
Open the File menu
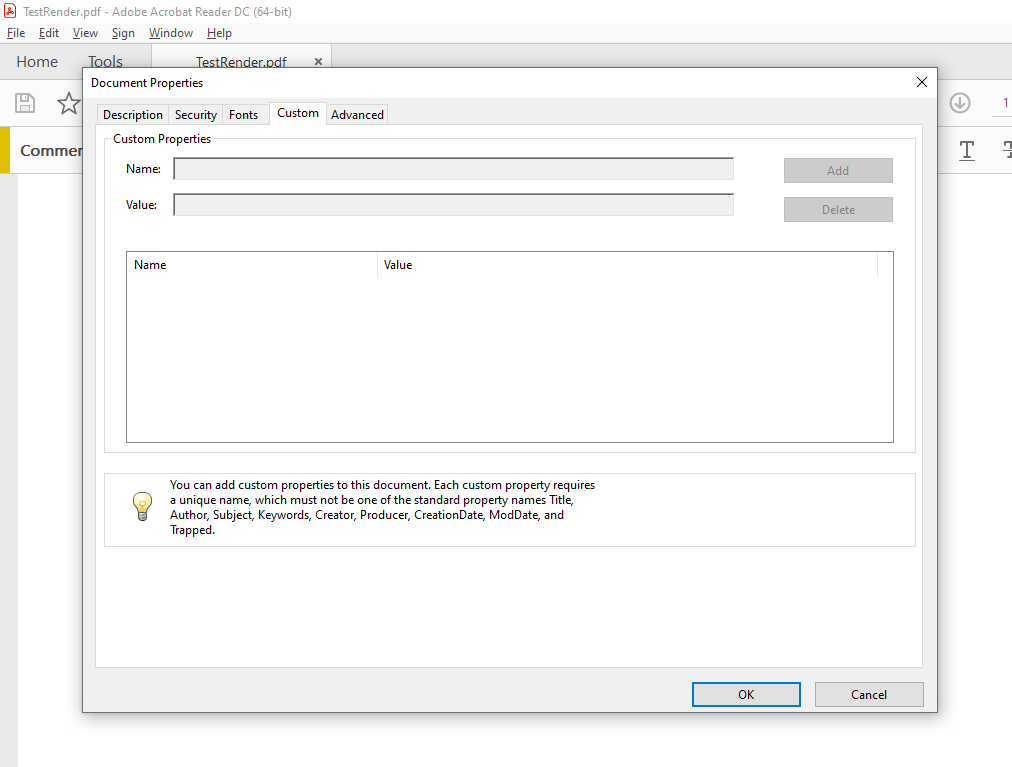point(16,33)
